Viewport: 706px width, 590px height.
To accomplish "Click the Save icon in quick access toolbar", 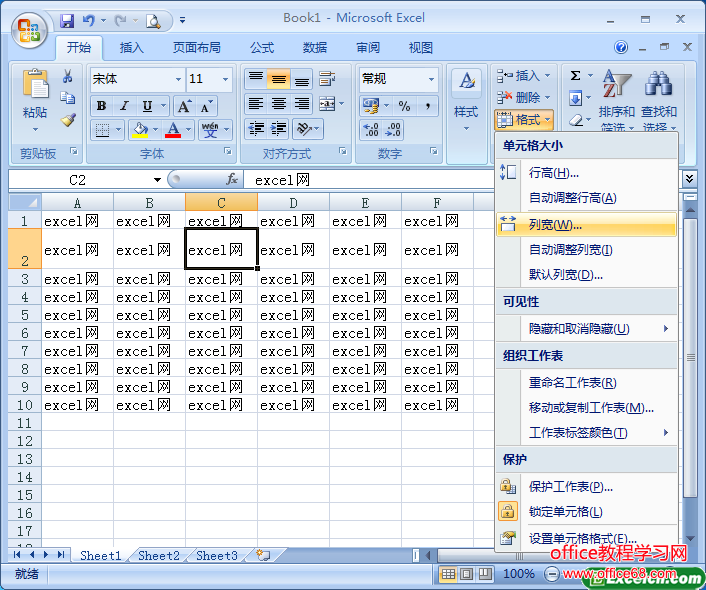I will (x=67, y=20).
